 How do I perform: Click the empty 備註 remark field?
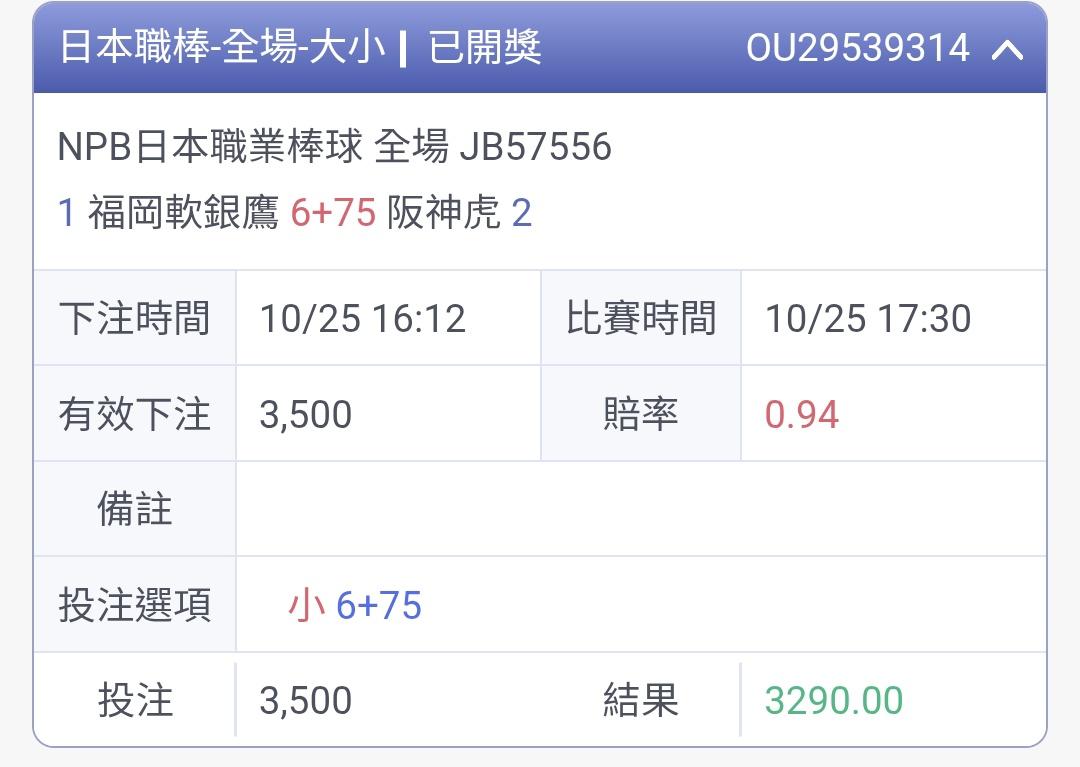tap(640, 509)
